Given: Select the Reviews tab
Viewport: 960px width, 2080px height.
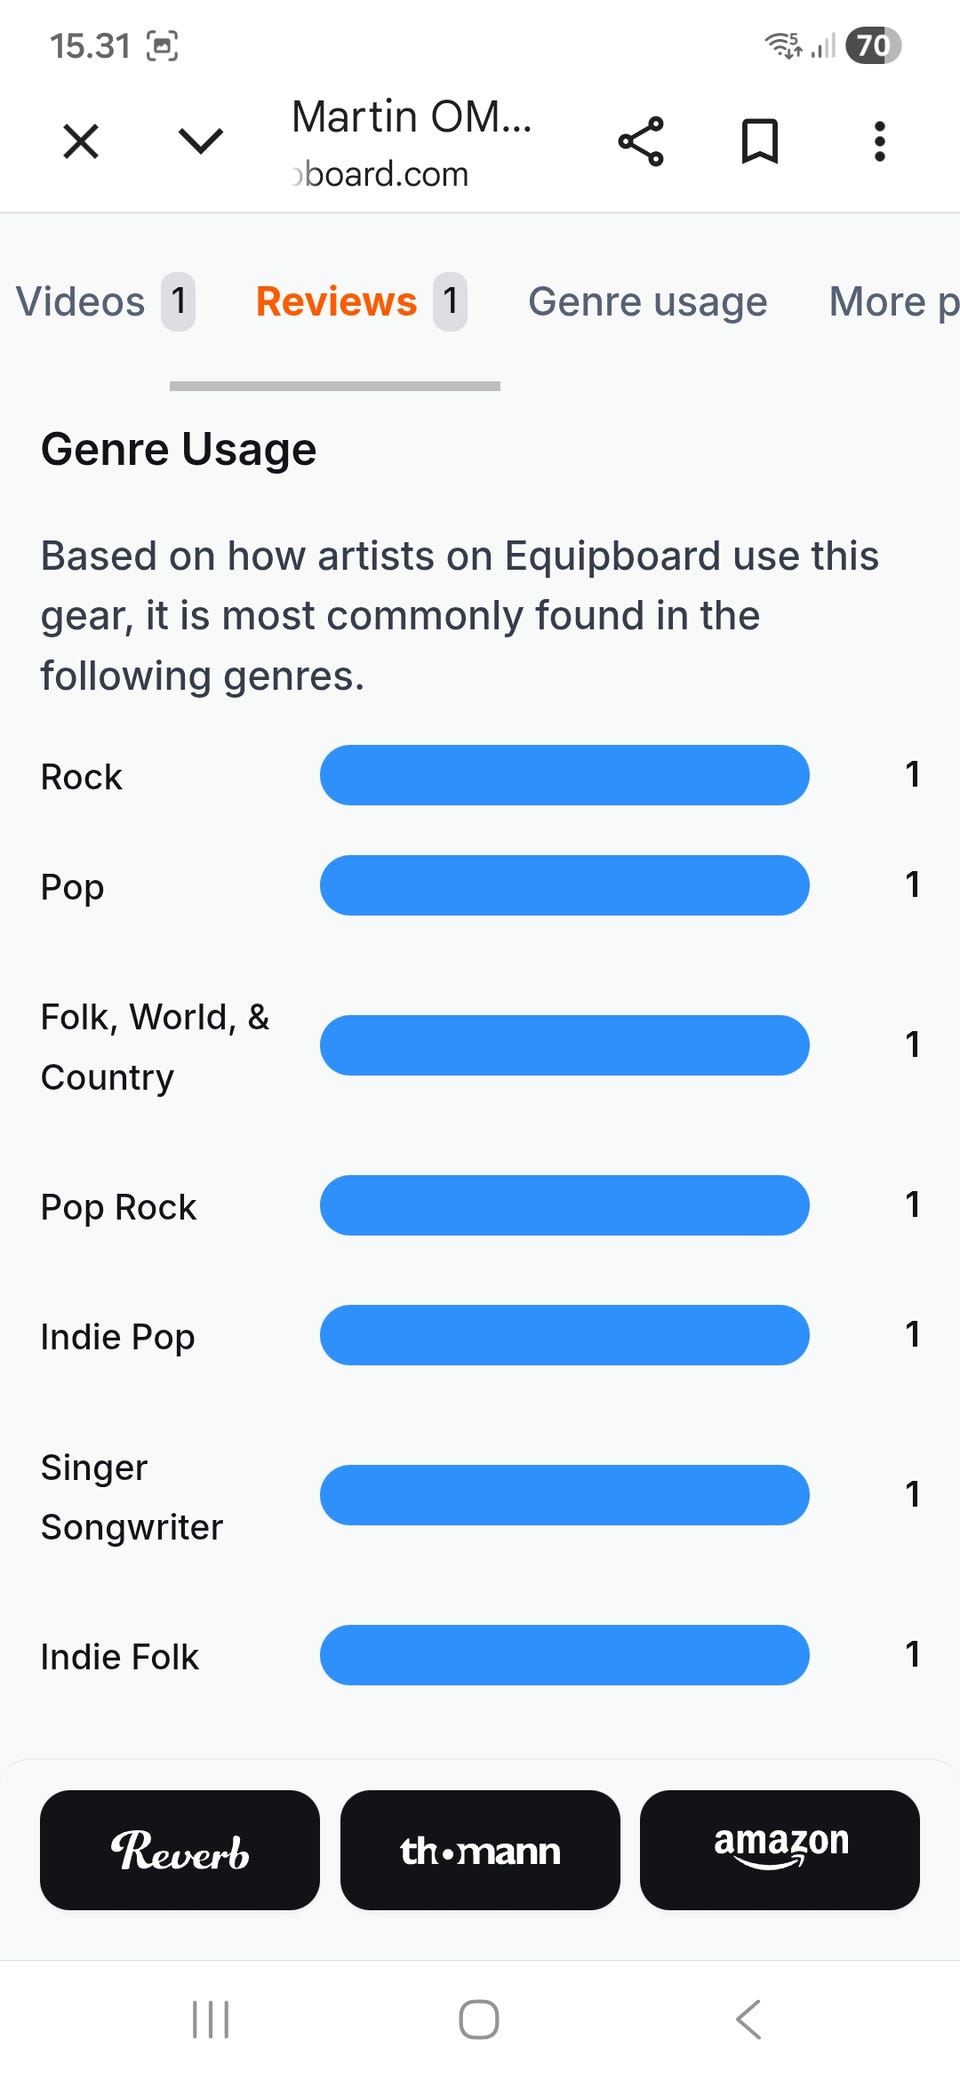Looking at the screenshot, I should tap(360, 301).
